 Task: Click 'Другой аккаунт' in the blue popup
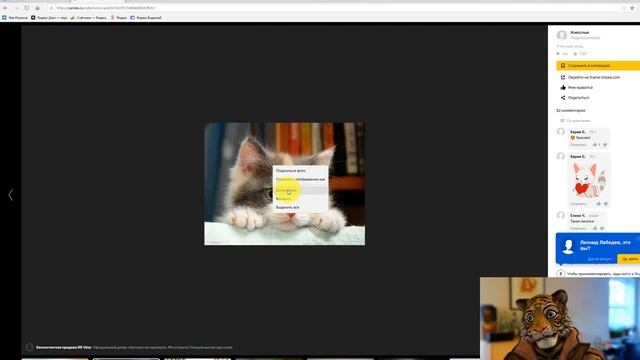click(600, 259)
